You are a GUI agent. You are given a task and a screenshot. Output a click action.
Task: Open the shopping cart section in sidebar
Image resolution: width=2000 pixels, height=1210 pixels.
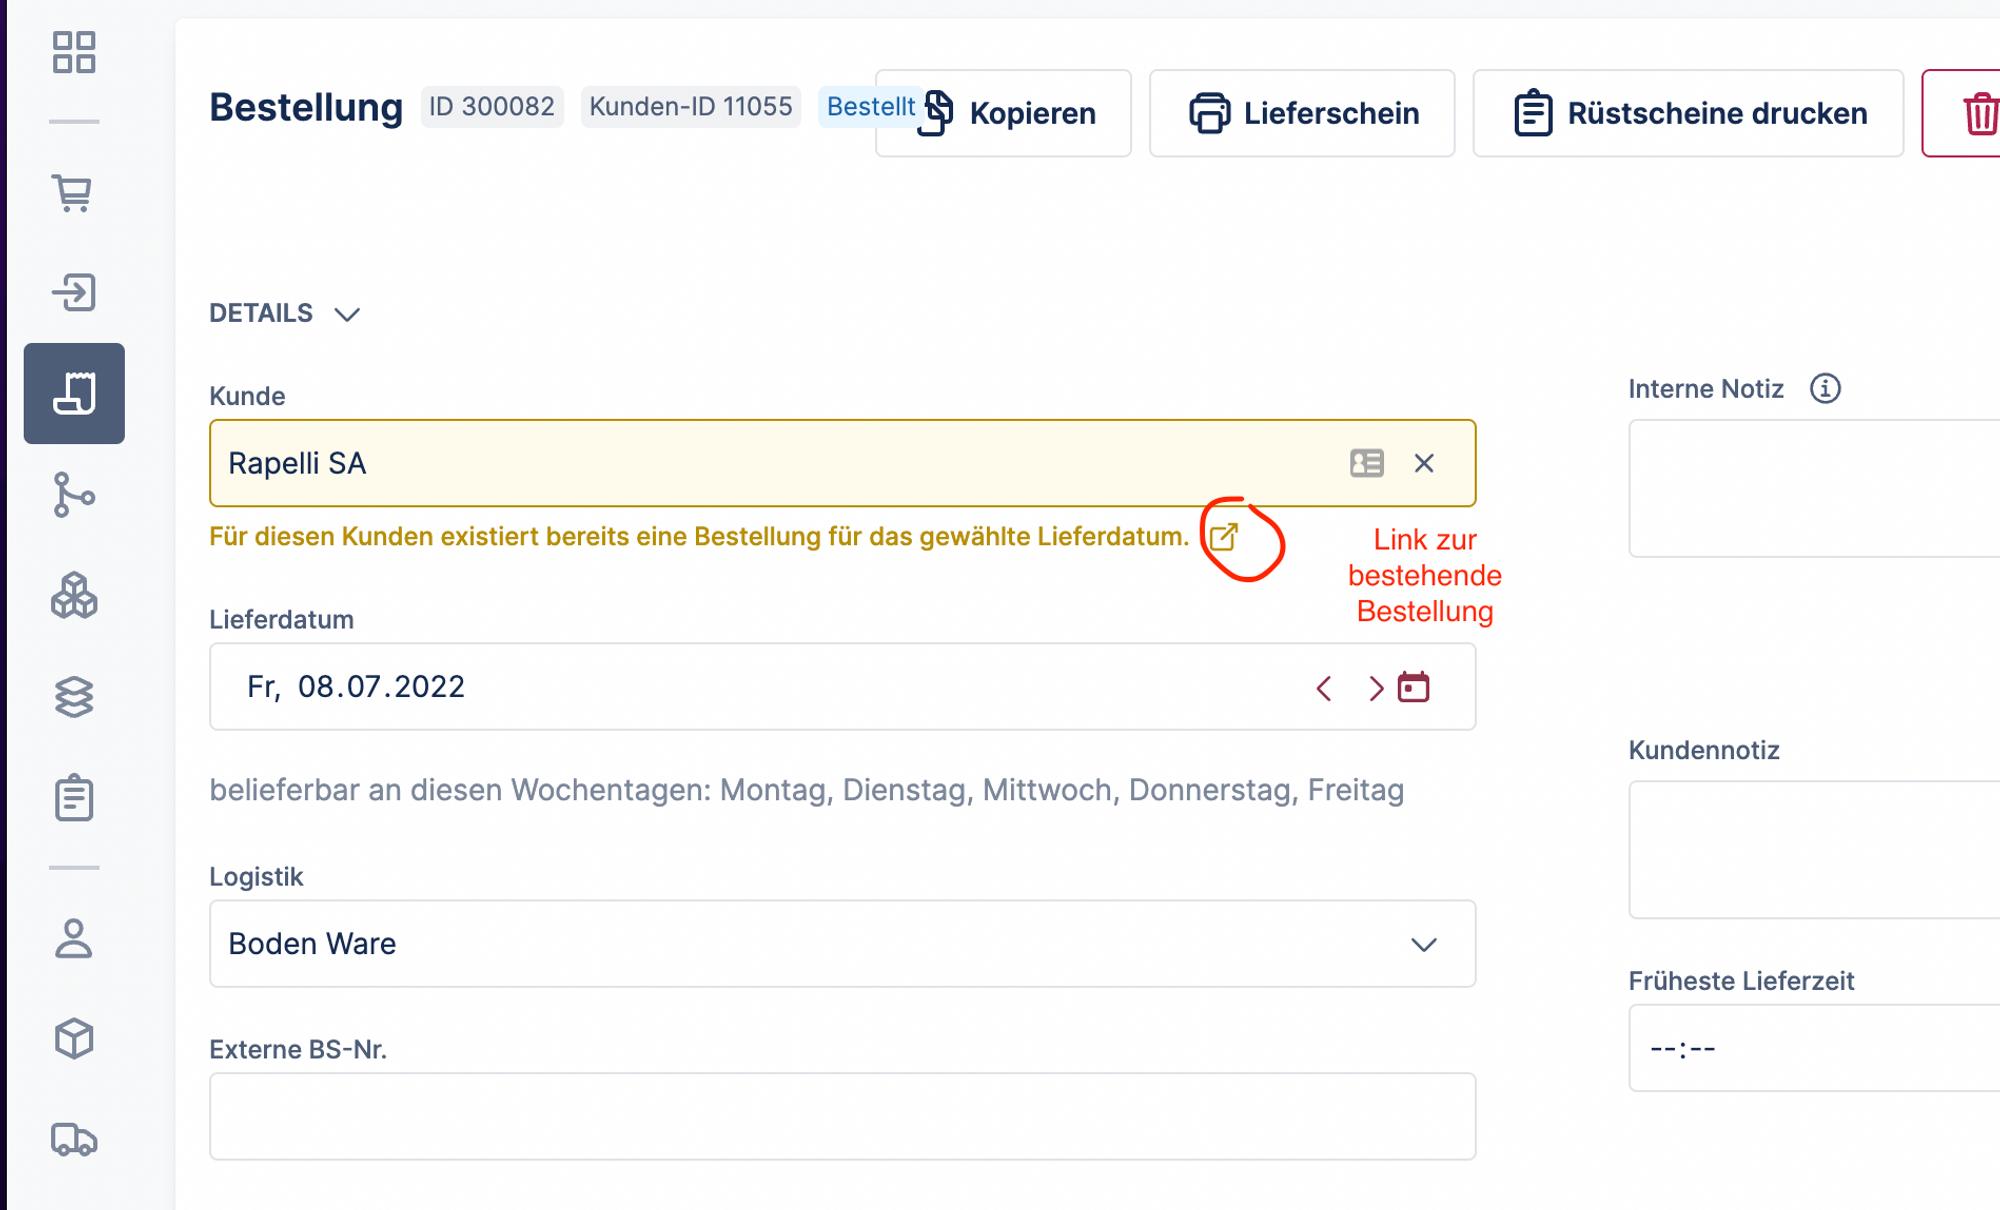click(74, 193)
